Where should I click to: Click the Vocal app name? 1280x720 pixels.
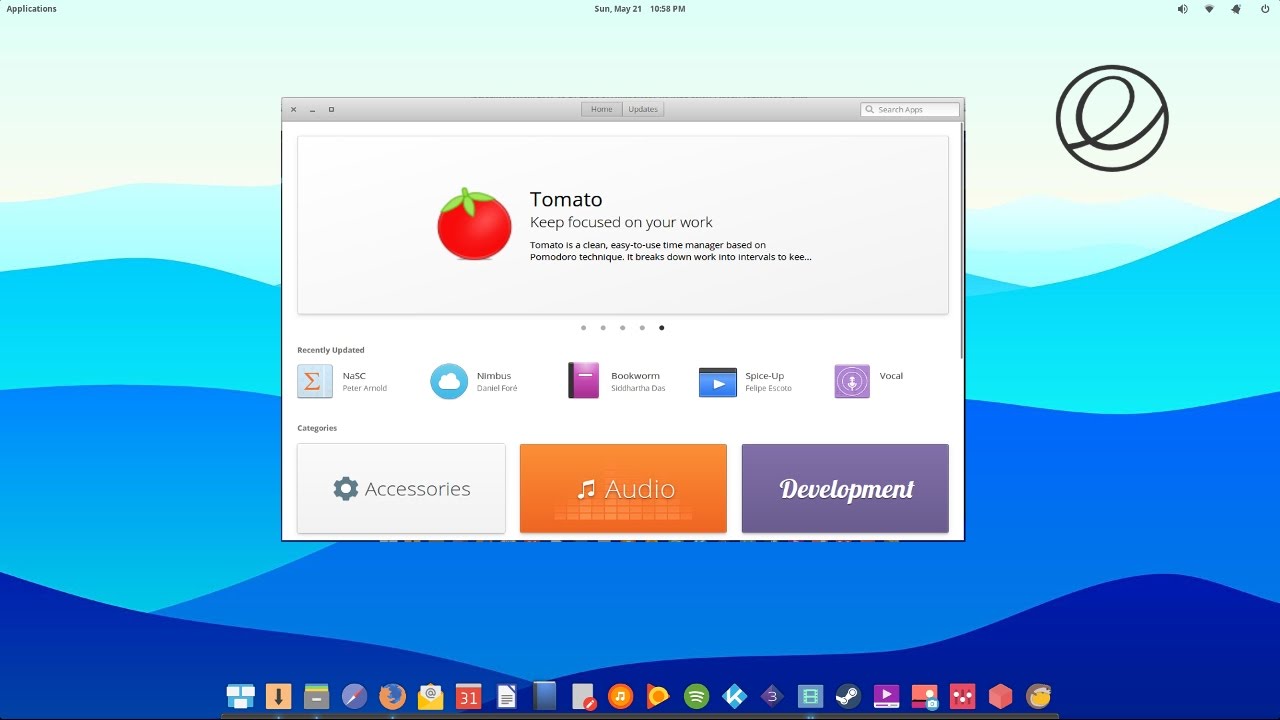[x=891, y=376]
